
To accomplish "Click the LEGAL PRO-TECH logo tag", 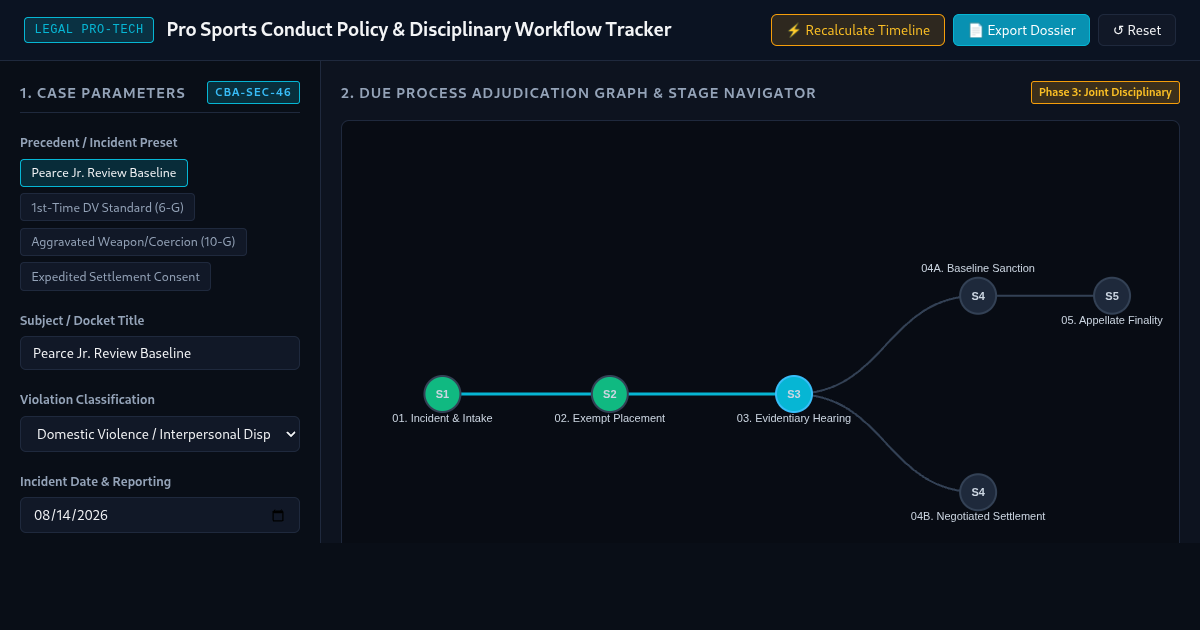I will [89, 29].
